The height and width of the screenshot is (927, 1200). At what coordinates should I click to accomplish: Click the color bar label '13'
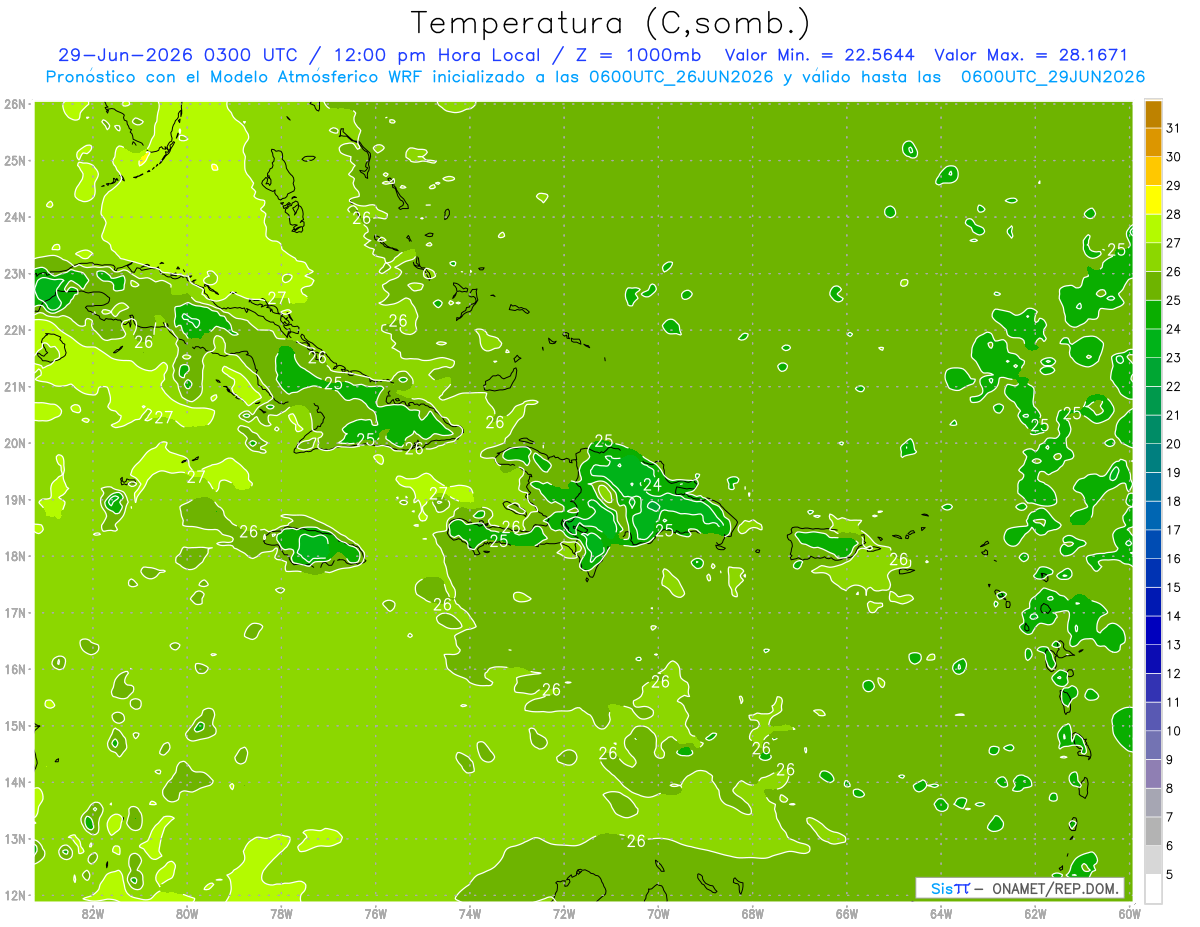tap(1173, 645)
